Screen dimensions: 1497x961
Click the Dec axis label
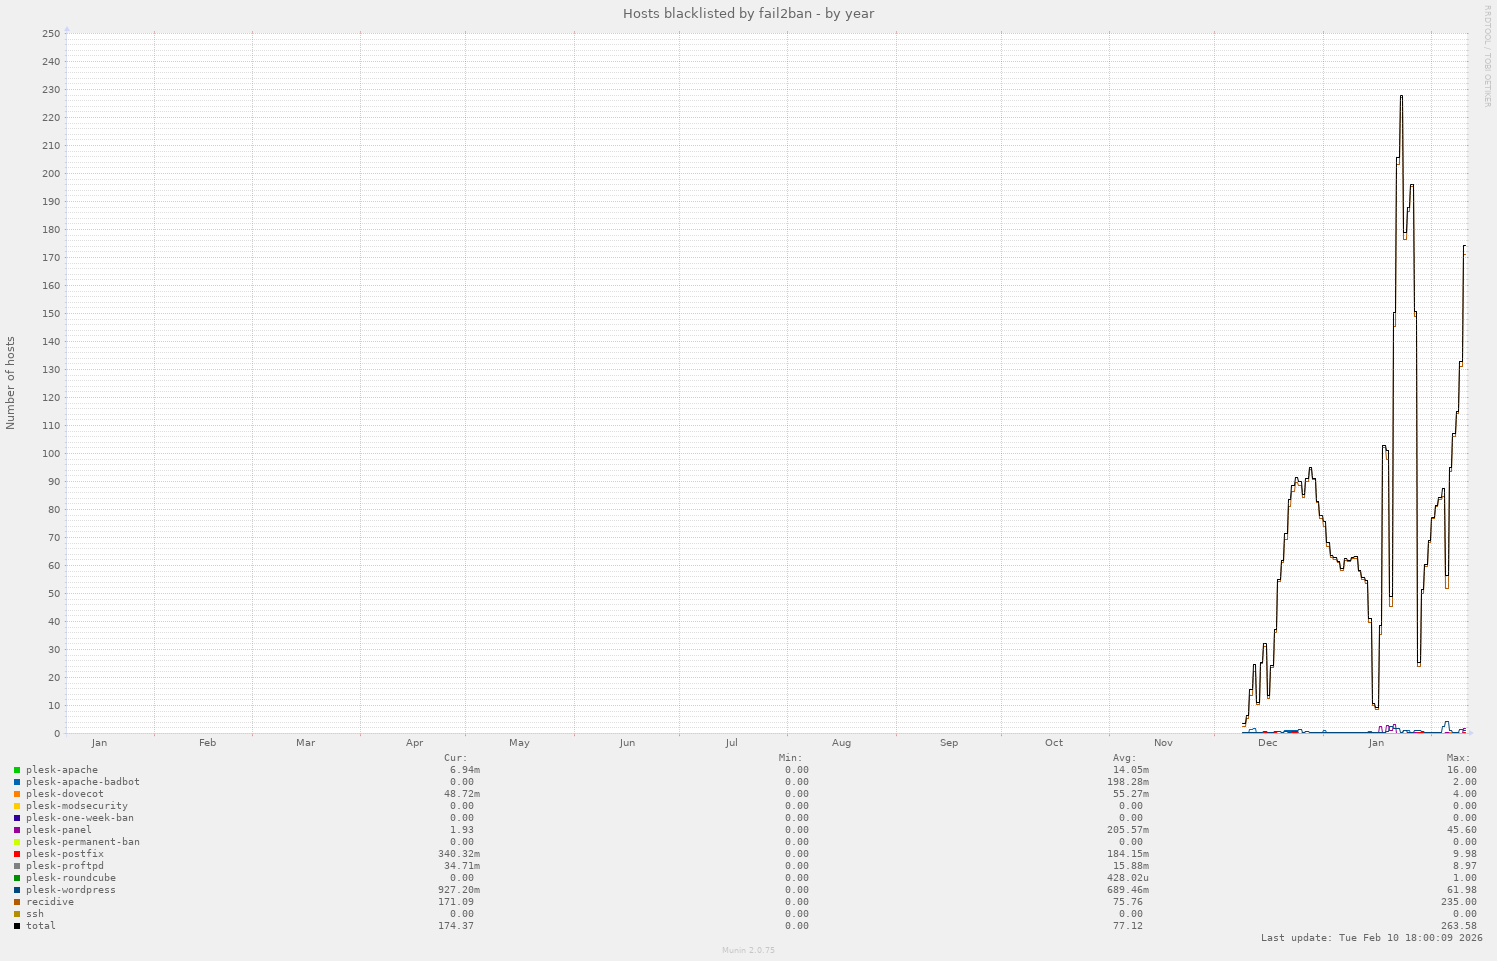1266,743
